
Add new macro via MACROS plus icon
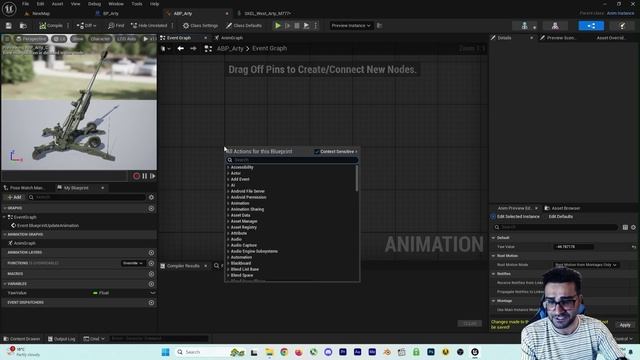(x=151, y=274)
